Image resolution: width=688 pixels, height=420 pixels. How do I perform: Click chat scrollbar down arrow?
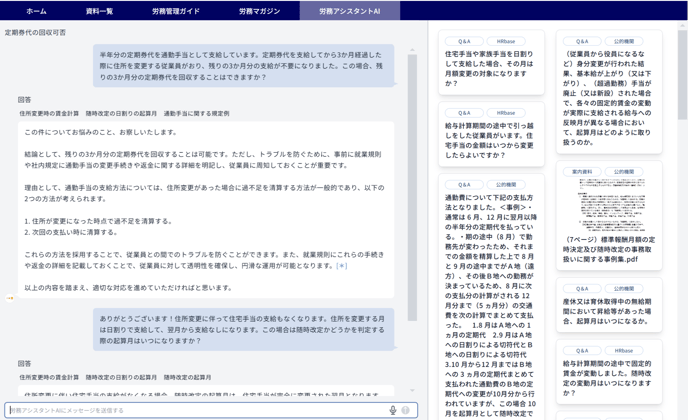(x=412, y=390)
